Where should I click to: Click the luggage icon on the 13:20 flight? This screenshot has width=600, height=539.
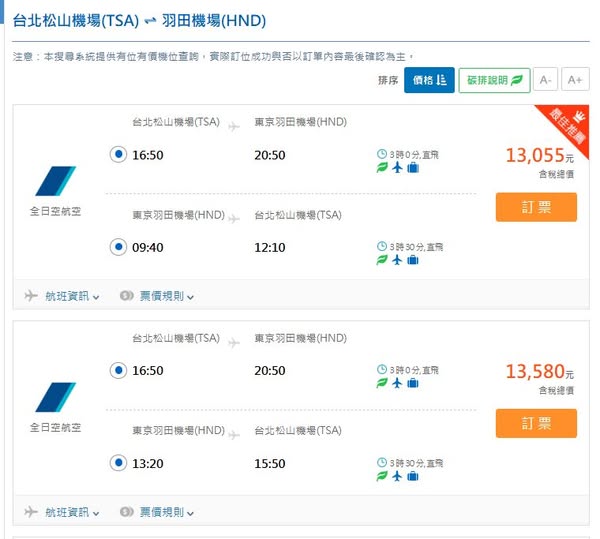(413, 477)
